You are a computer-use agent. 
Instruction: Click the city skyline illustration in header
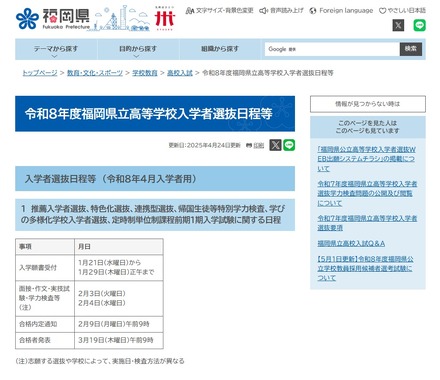pos(122,19)
